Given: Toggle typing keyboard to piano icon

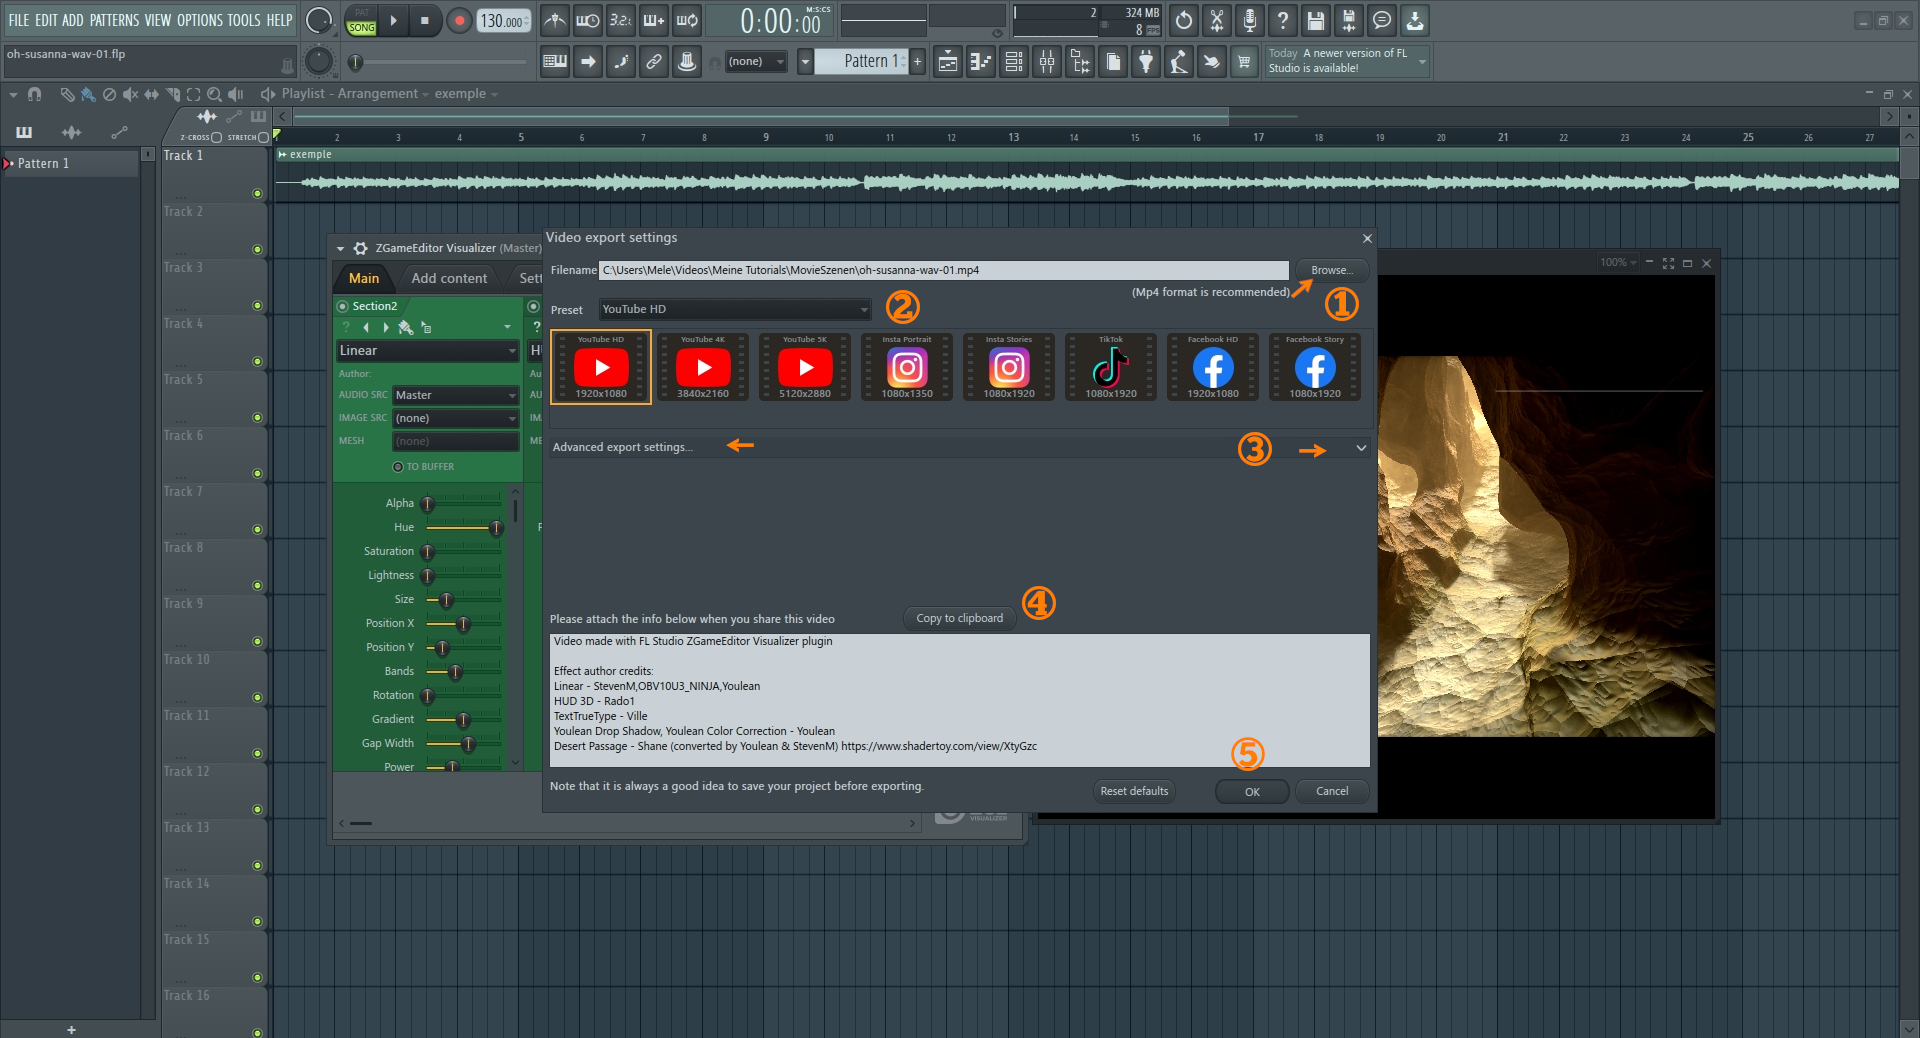Looking at the screenshot, I should pos(555,62).
